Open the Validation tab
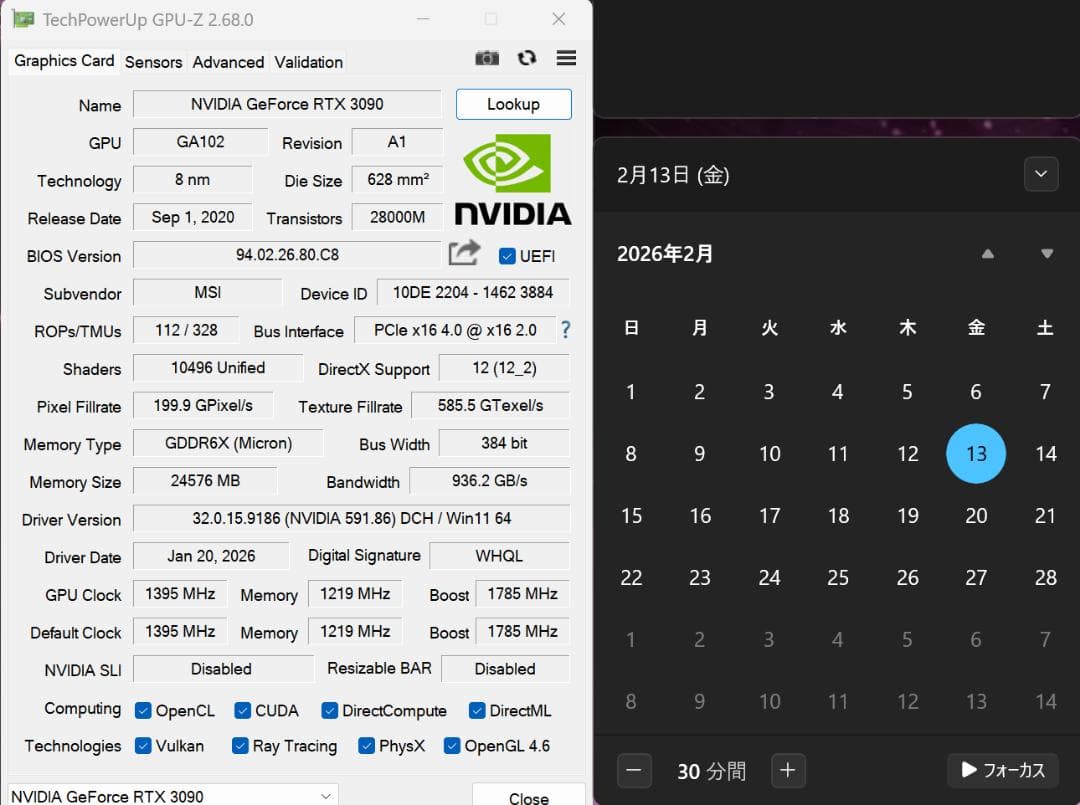 coord(308,62)
